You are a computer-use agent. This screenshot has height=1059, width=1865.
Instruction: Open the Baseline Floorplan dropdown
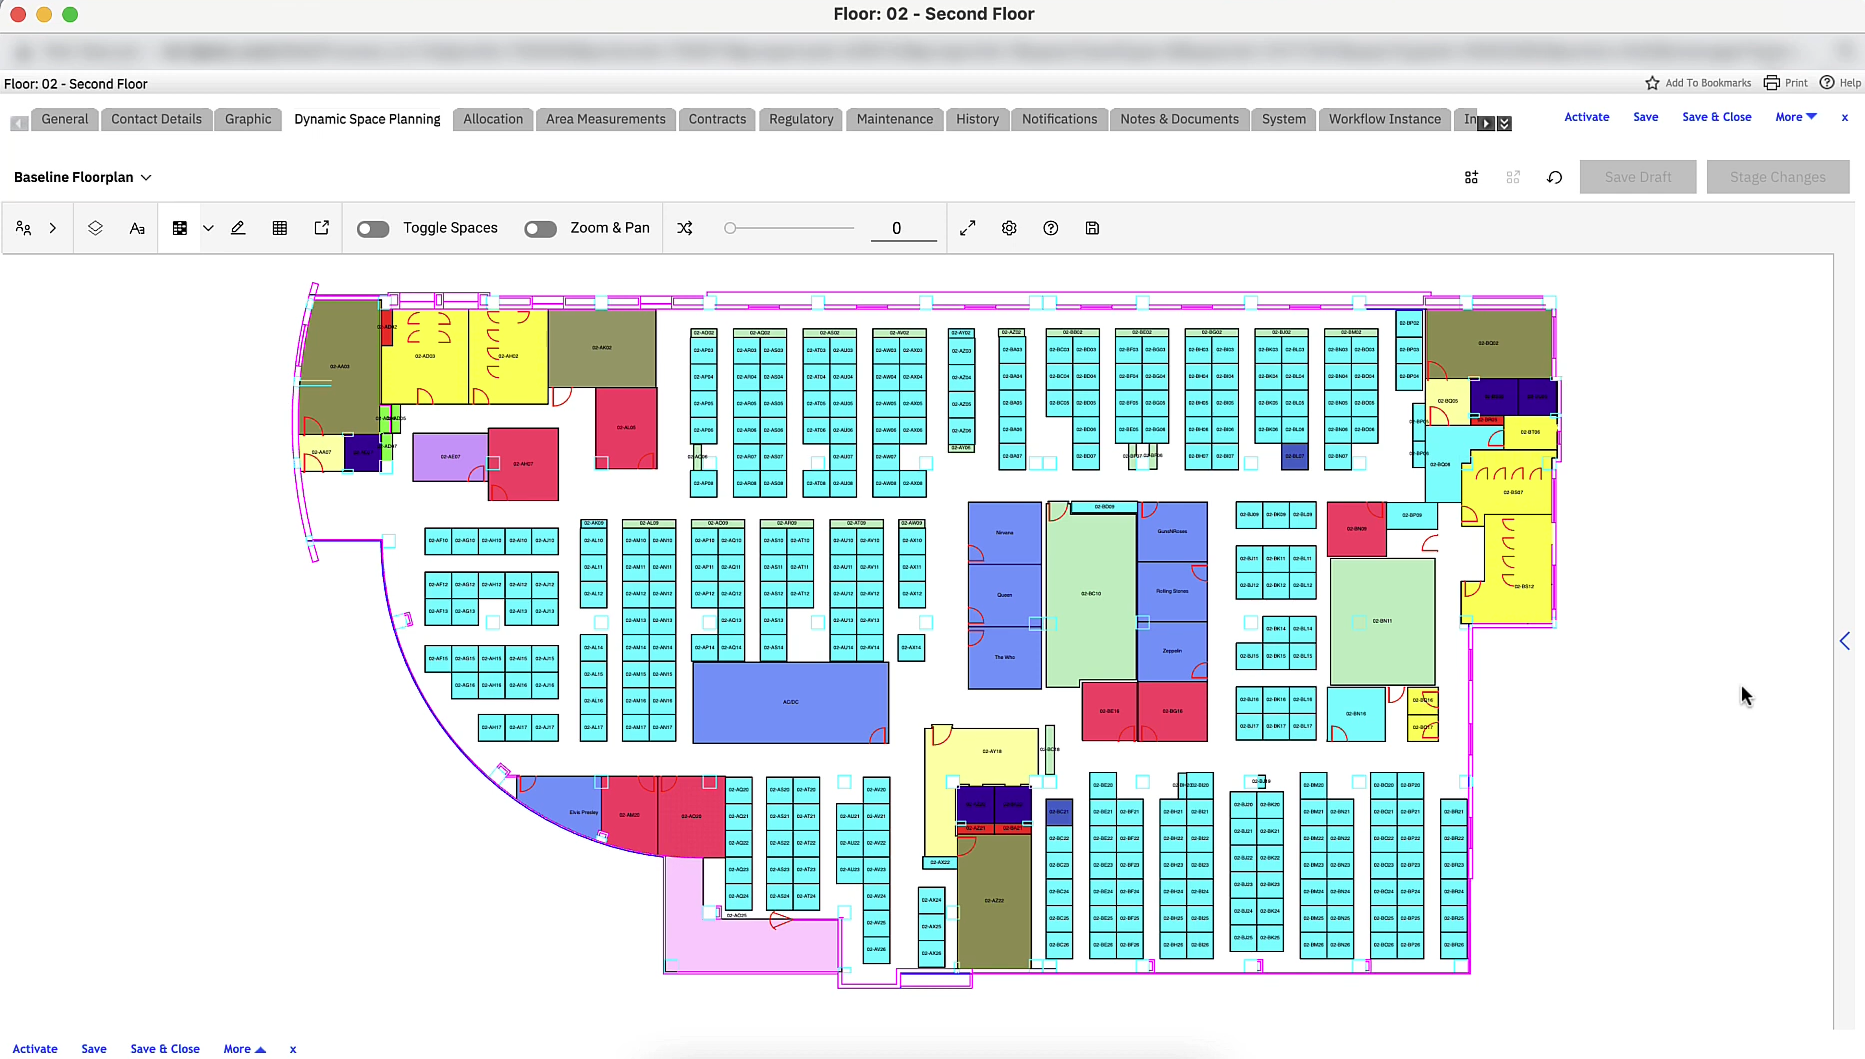click(82, 177)
